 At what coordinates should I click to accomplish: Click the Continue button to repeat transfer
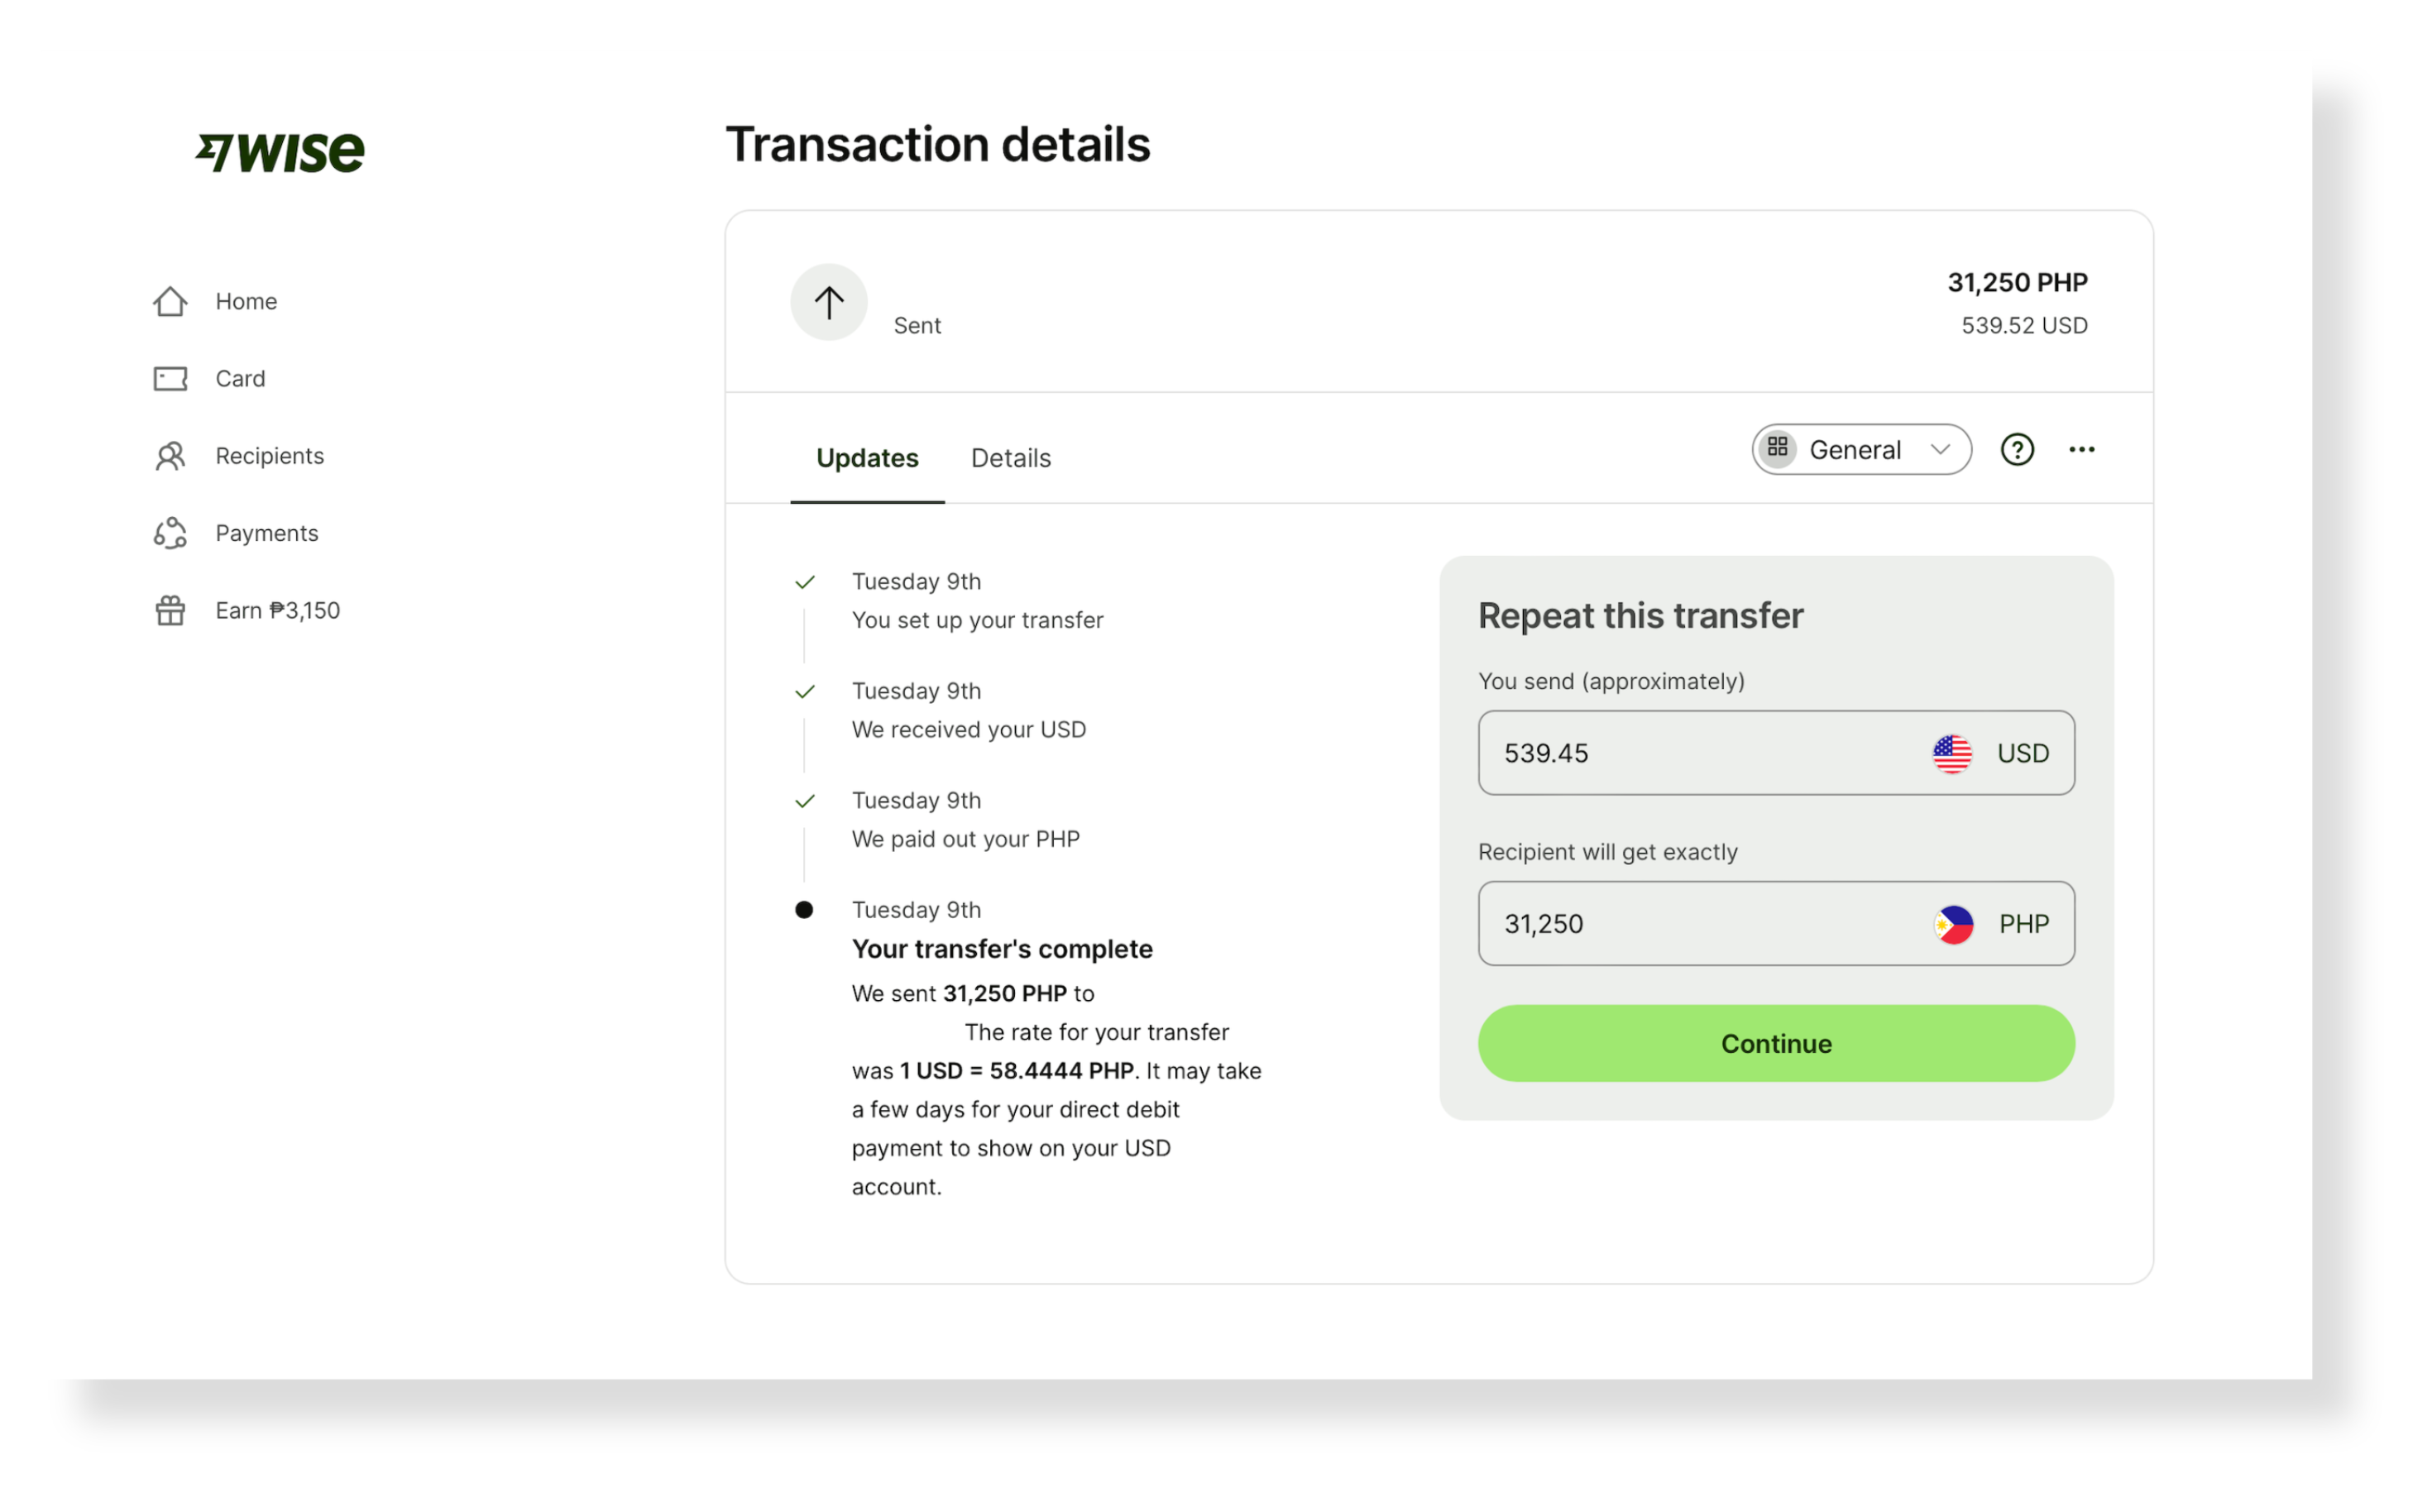[x=1775, y=1041]
